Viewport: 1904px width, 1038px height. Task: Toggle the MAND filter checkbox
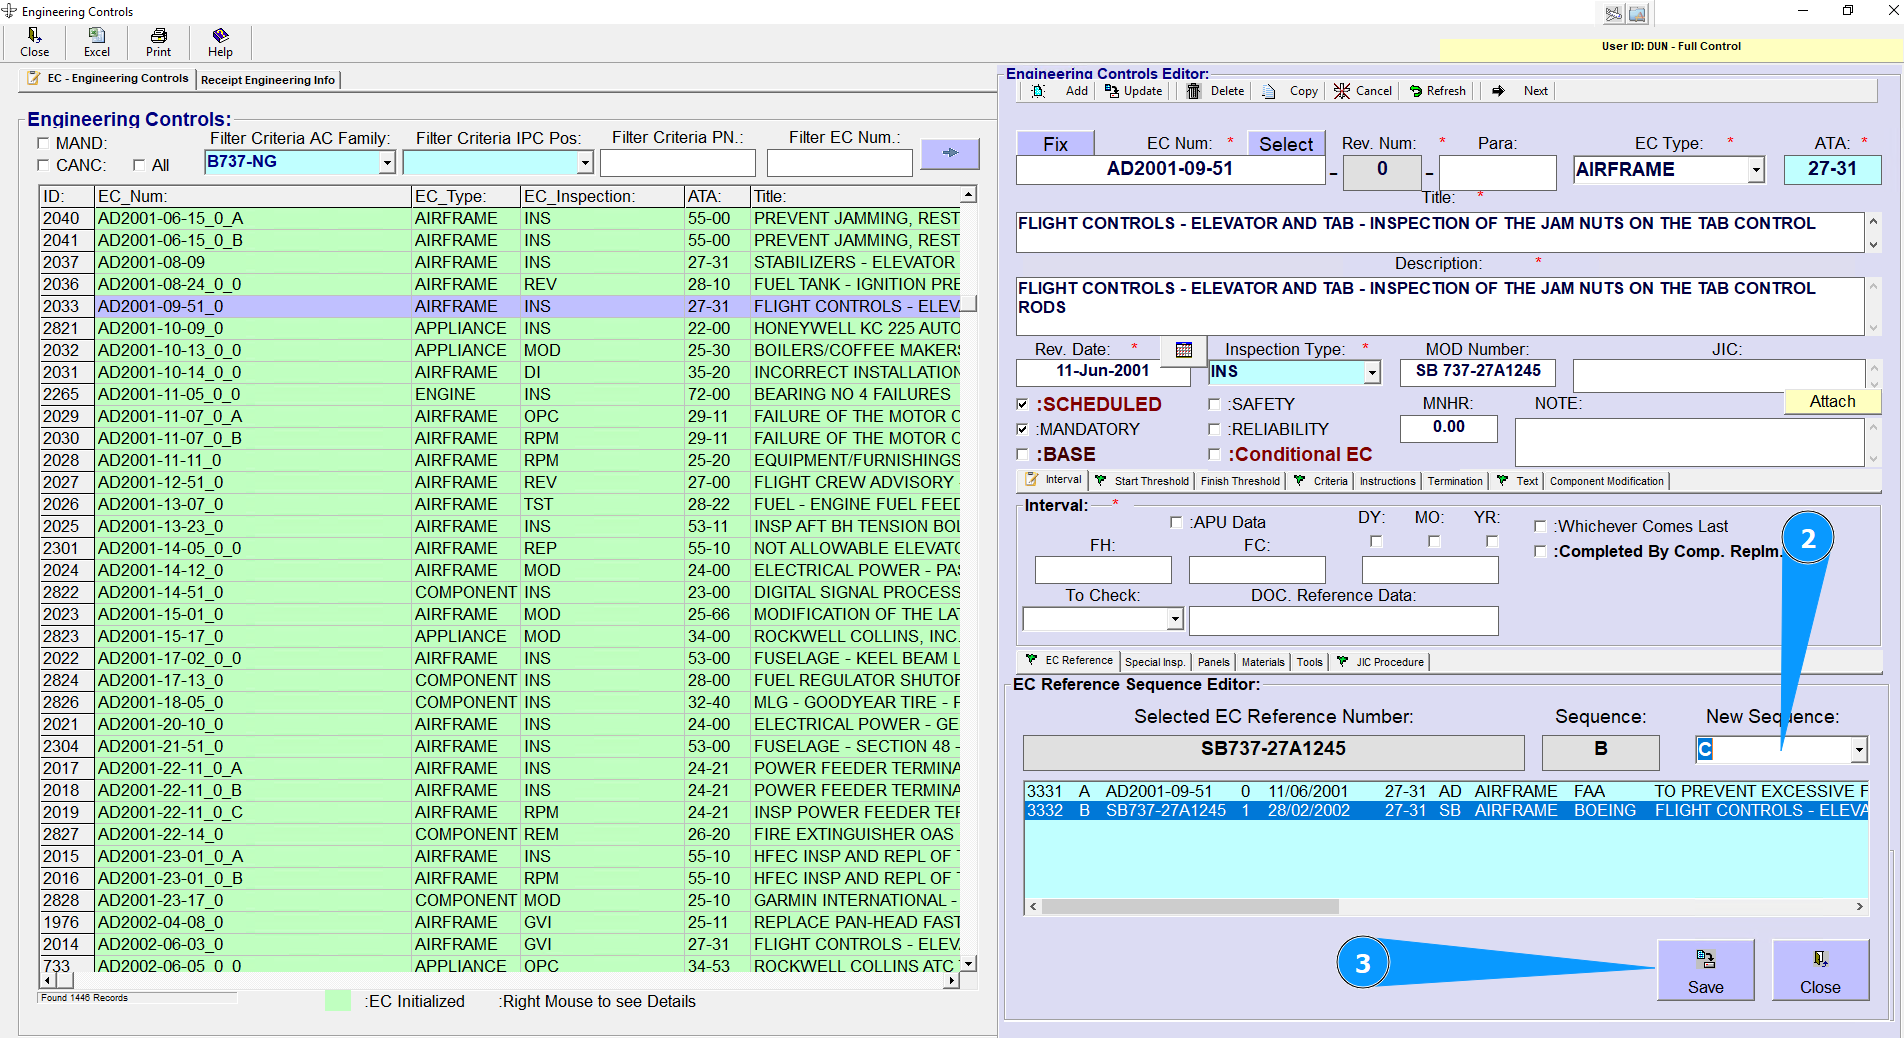pos(43,143)
